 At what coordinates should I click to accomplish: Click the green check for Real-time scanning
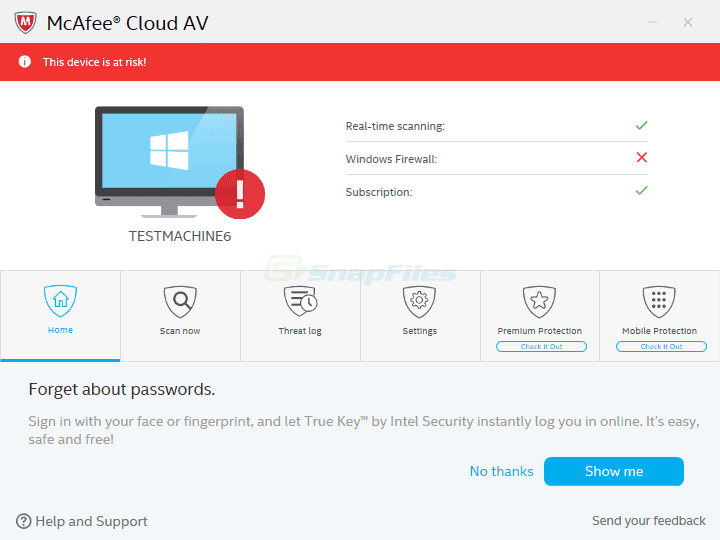(x=641, y=125)
